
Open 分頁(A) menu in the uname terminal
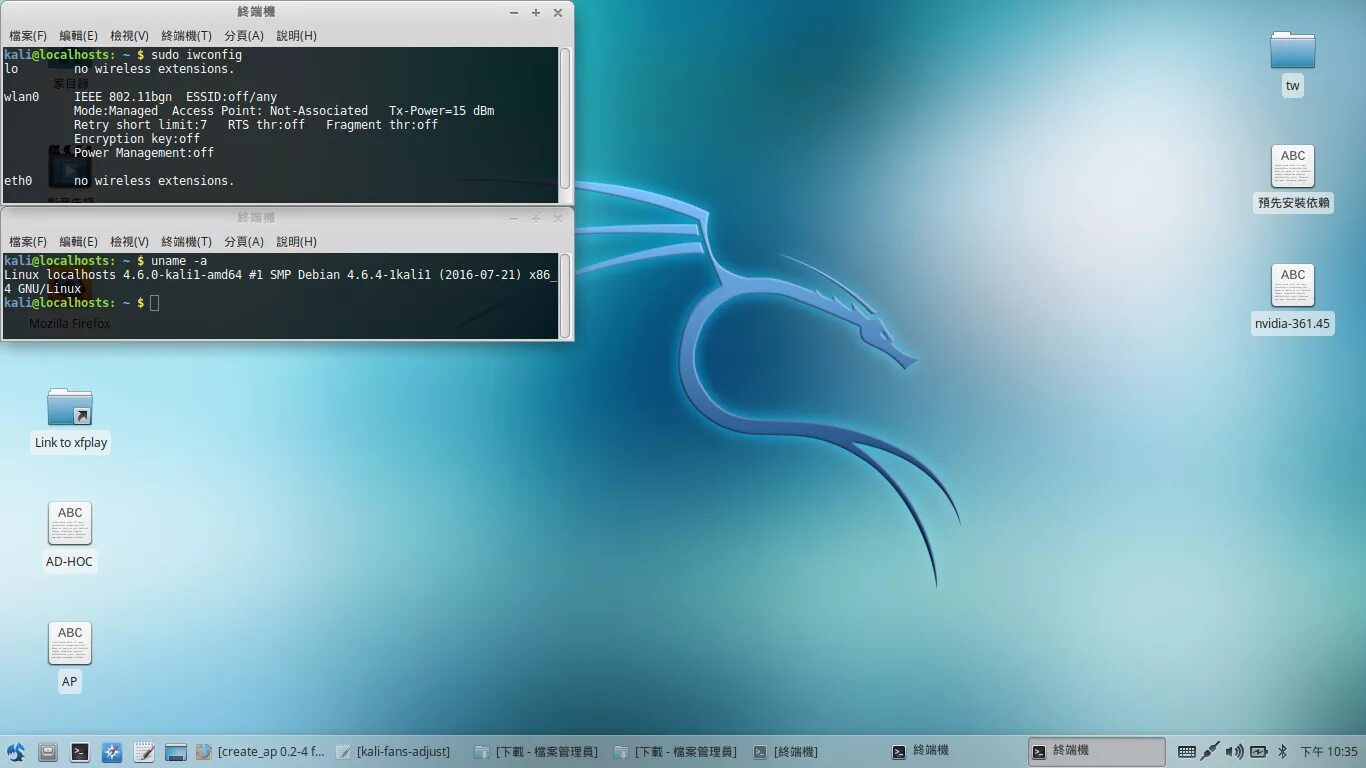coord(244,241)
